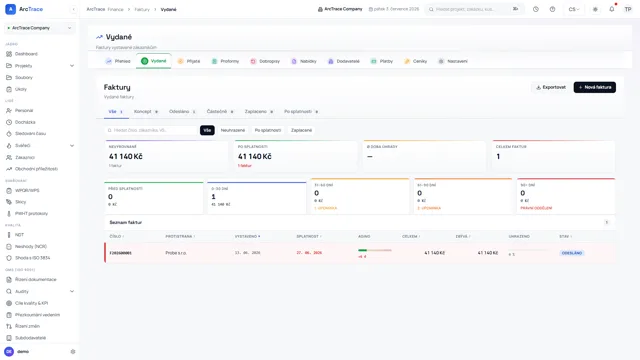Switch to the Přijaté tab

pos(189,61)
